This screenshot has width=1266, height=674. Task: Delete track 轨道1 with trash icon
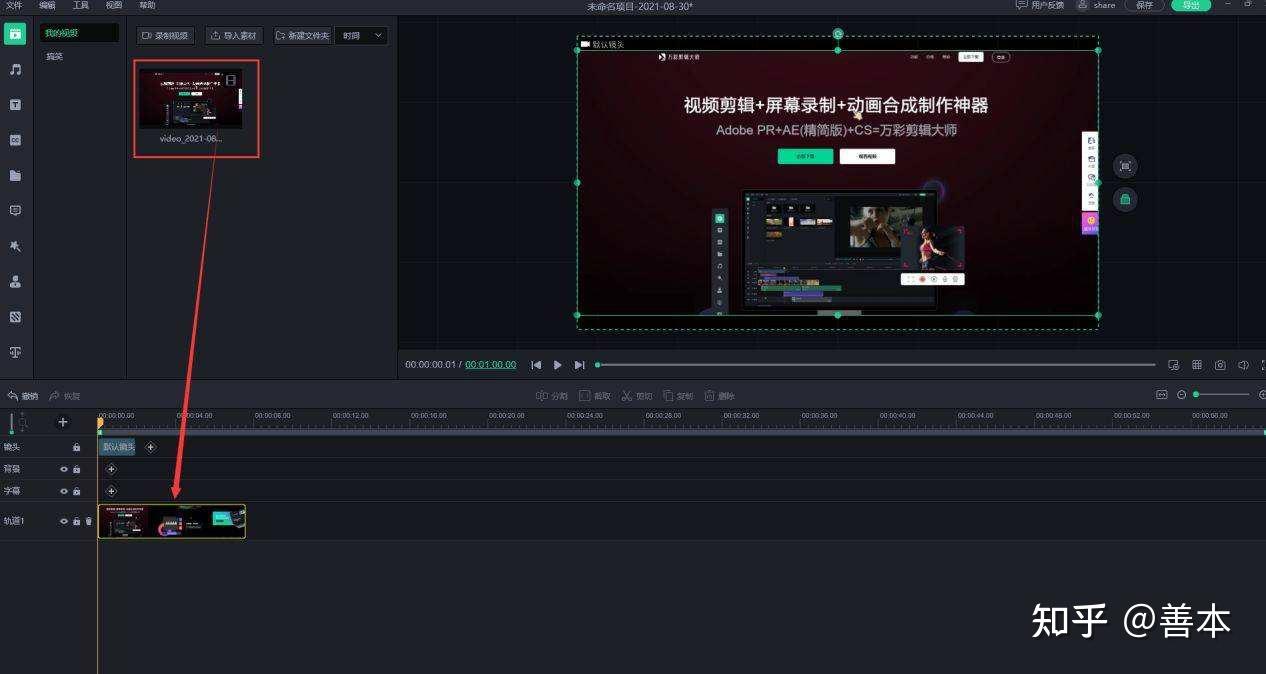(88, 521)
